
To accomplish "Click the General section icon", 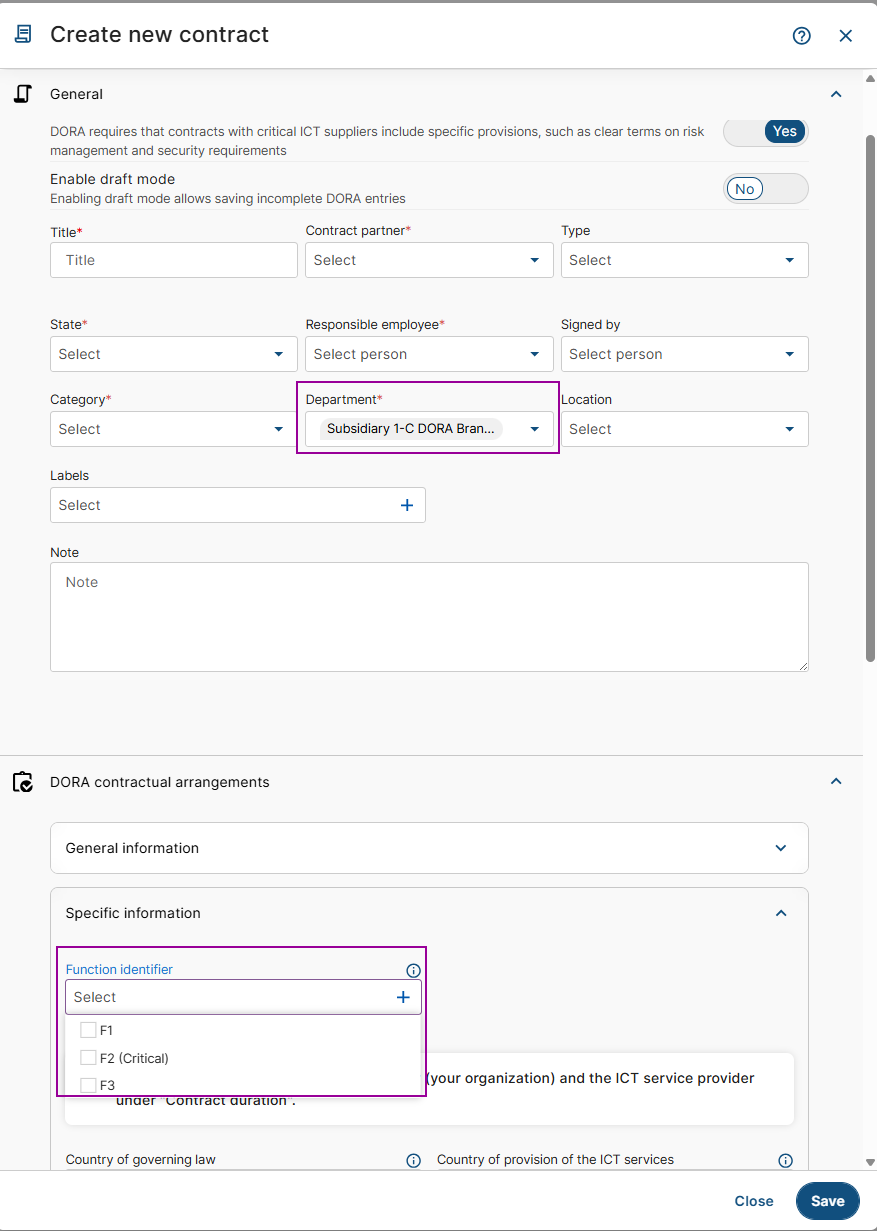I will click(23, 94).
